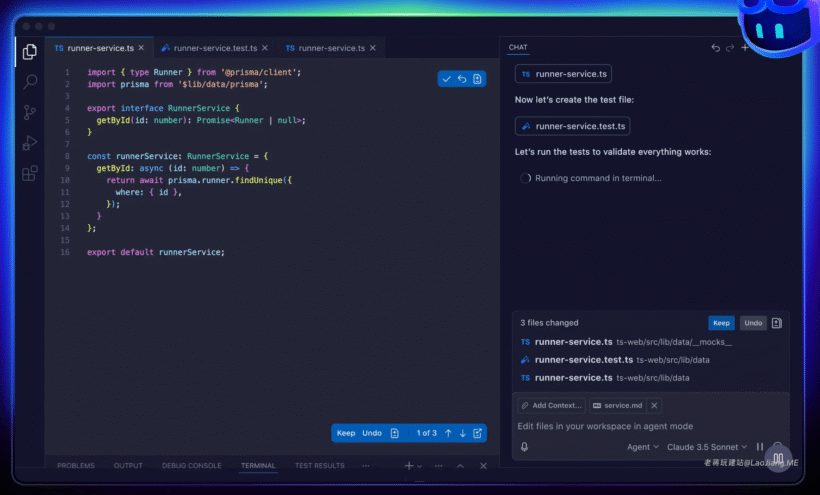Click the 'export interface RunnerService' code line
The height and width of the screenshot is (495, 820).
click(163, 108)
